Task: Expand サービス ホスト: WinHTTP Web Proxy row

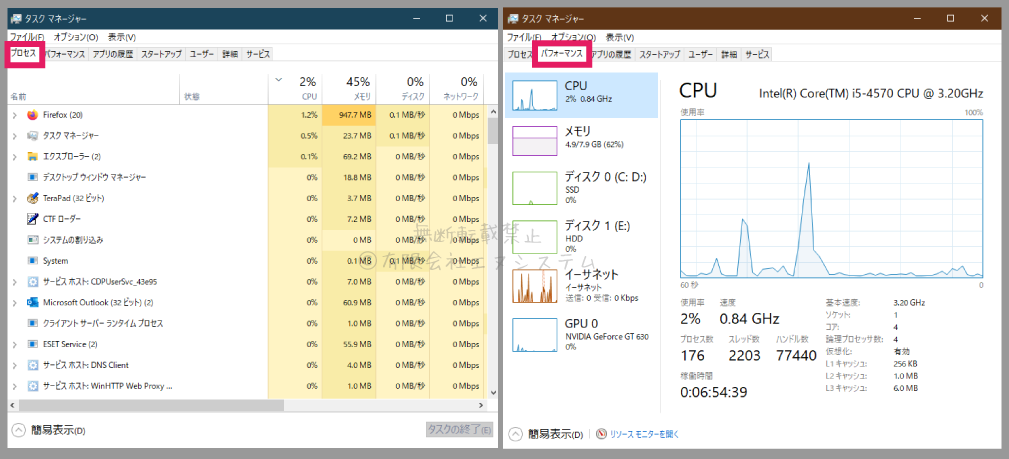Action: pyautogui.click(x=15, y=386)
